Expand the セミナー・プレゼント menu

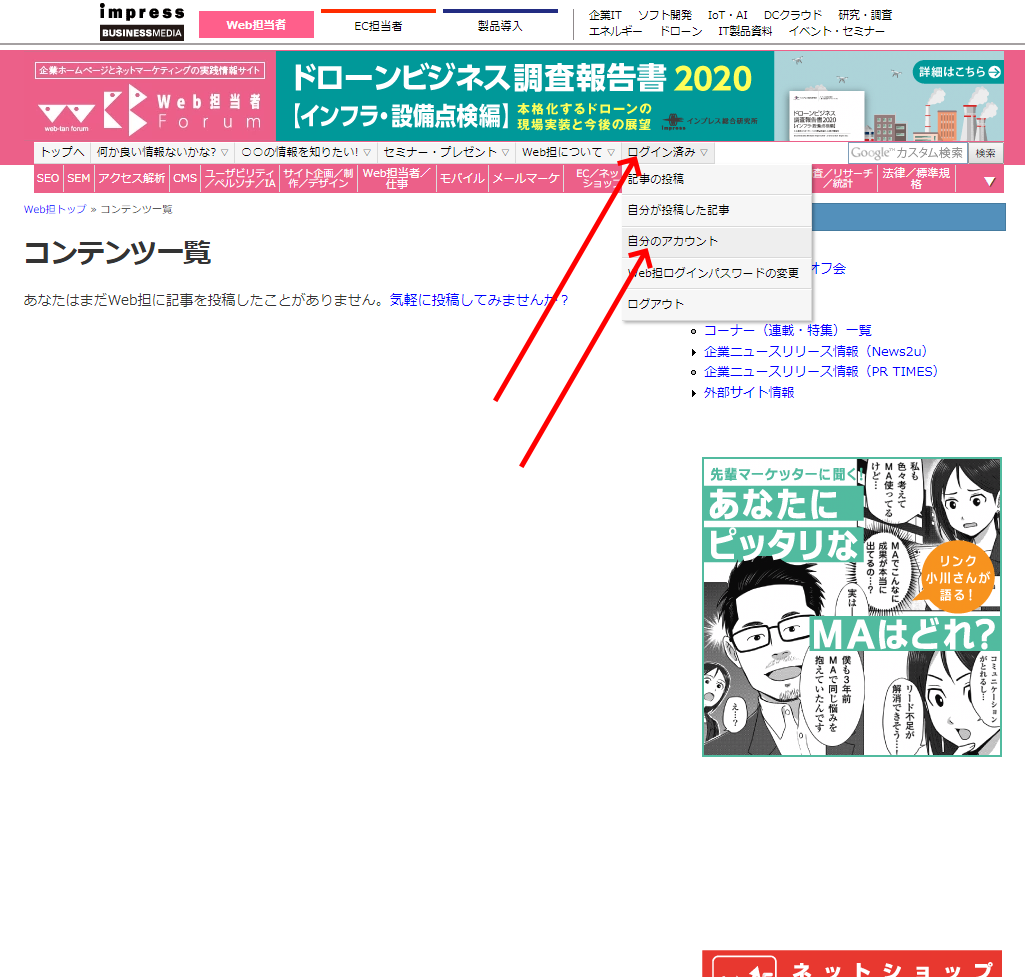pyautogui.click(x=446, y=152)
